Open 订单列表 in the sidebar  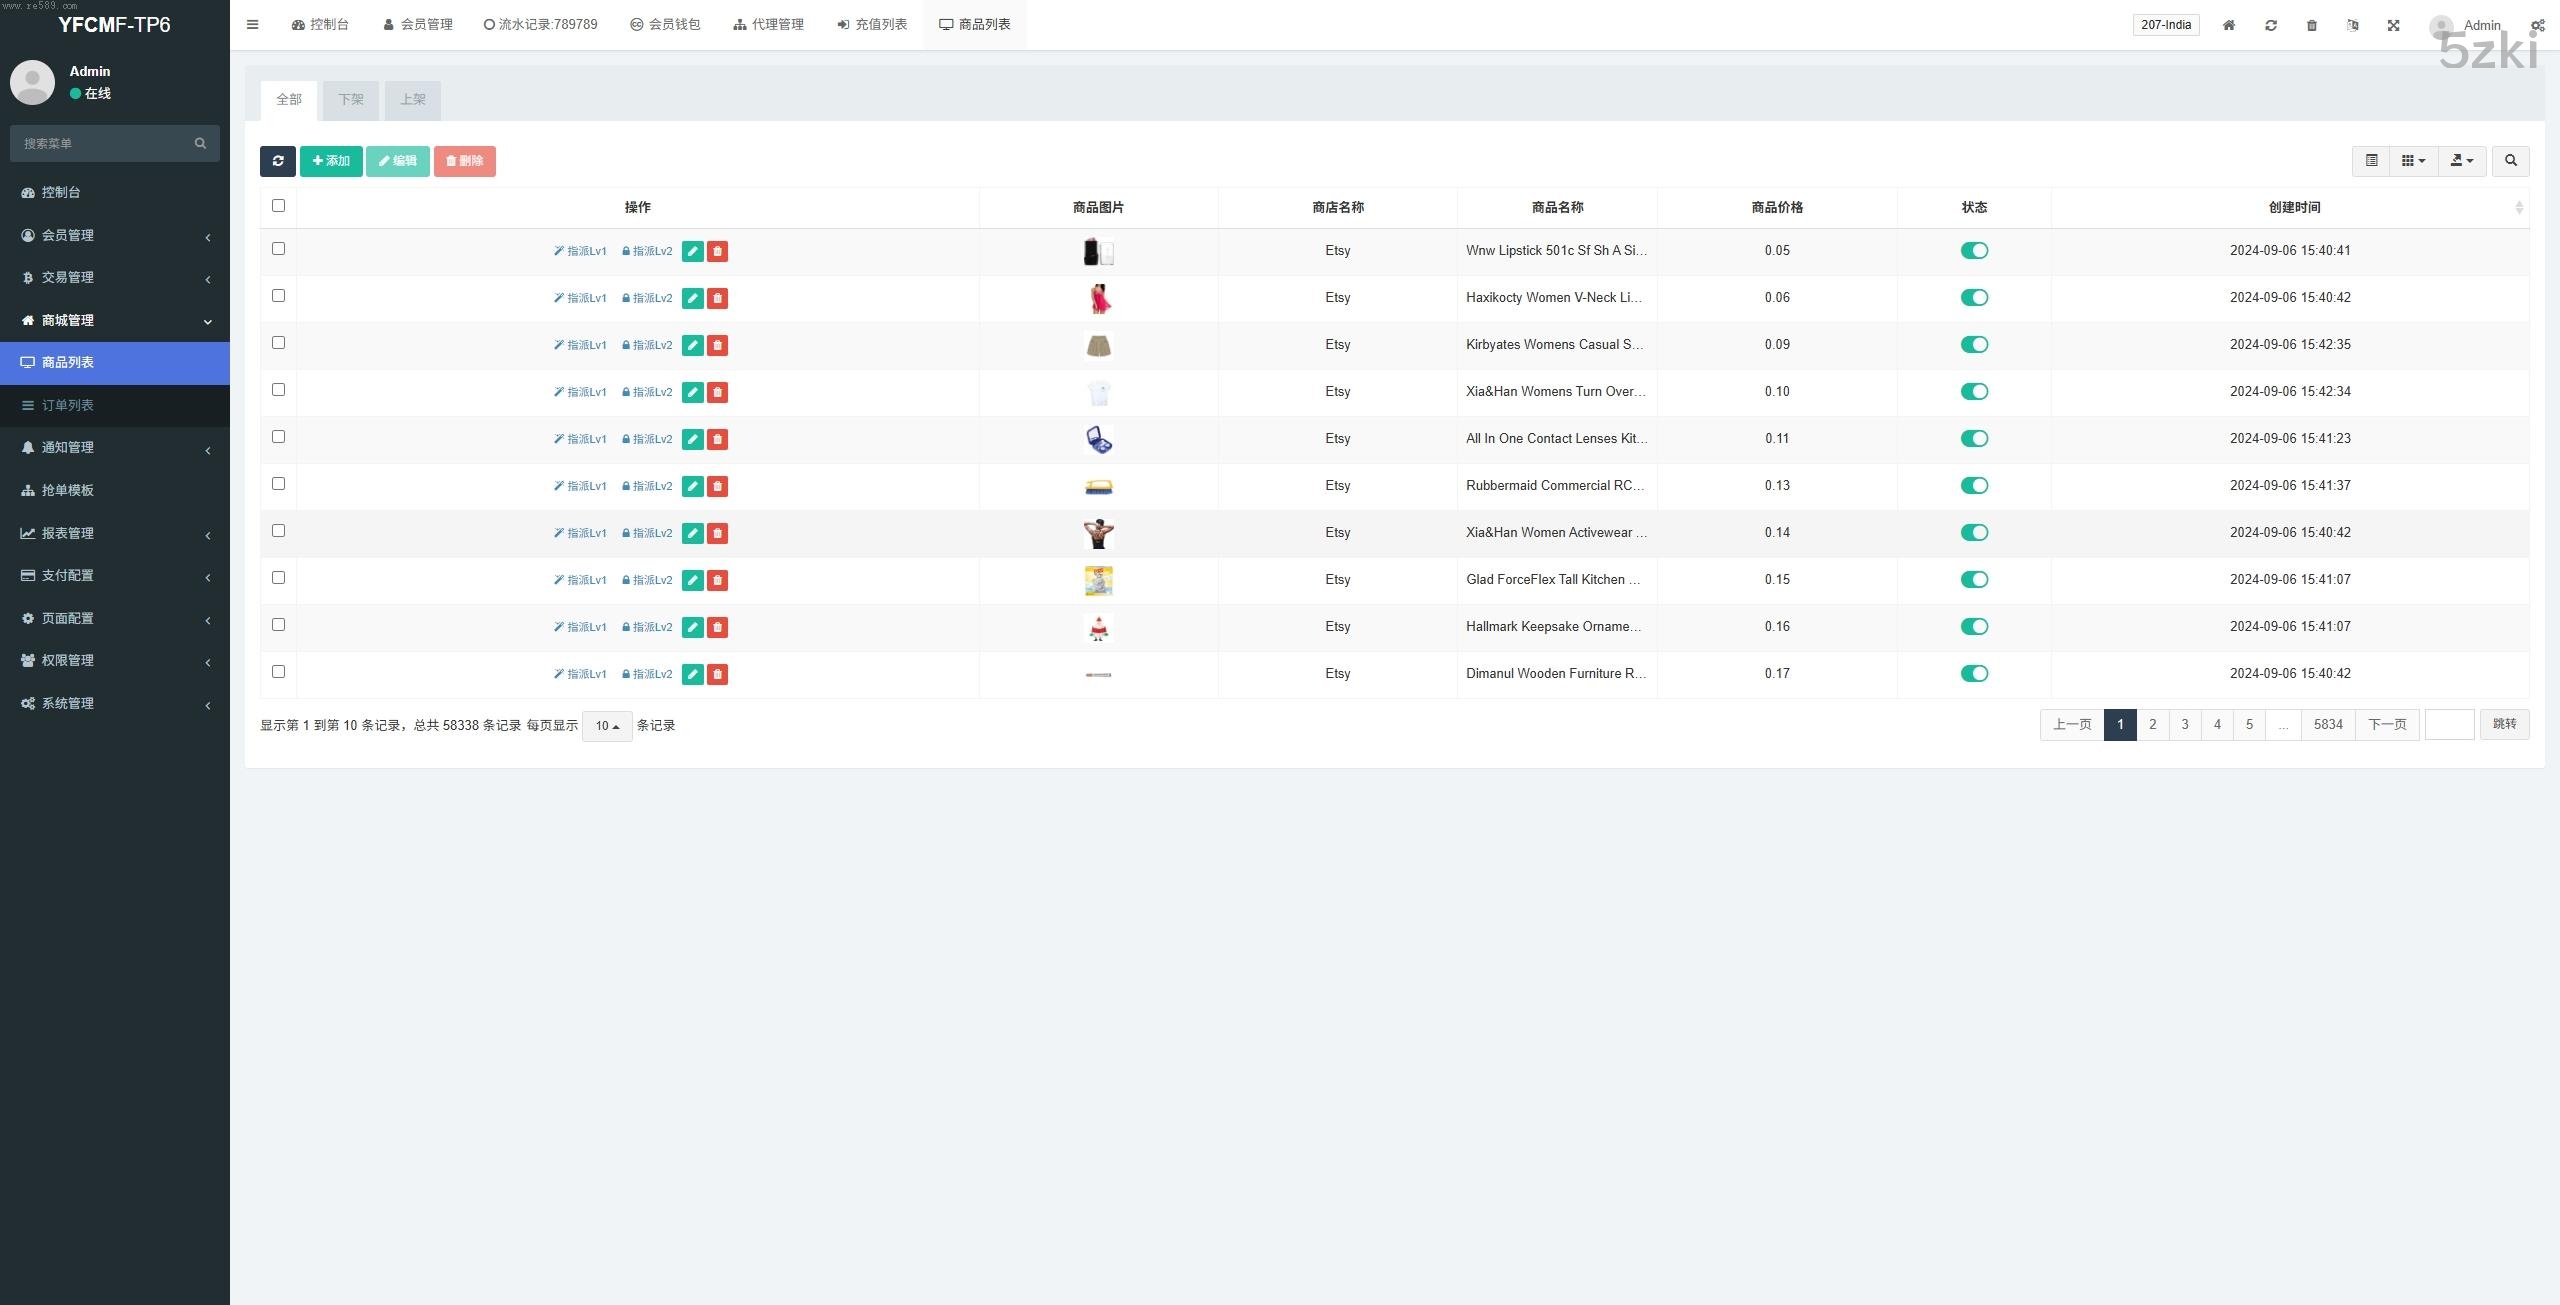point(68,405)
